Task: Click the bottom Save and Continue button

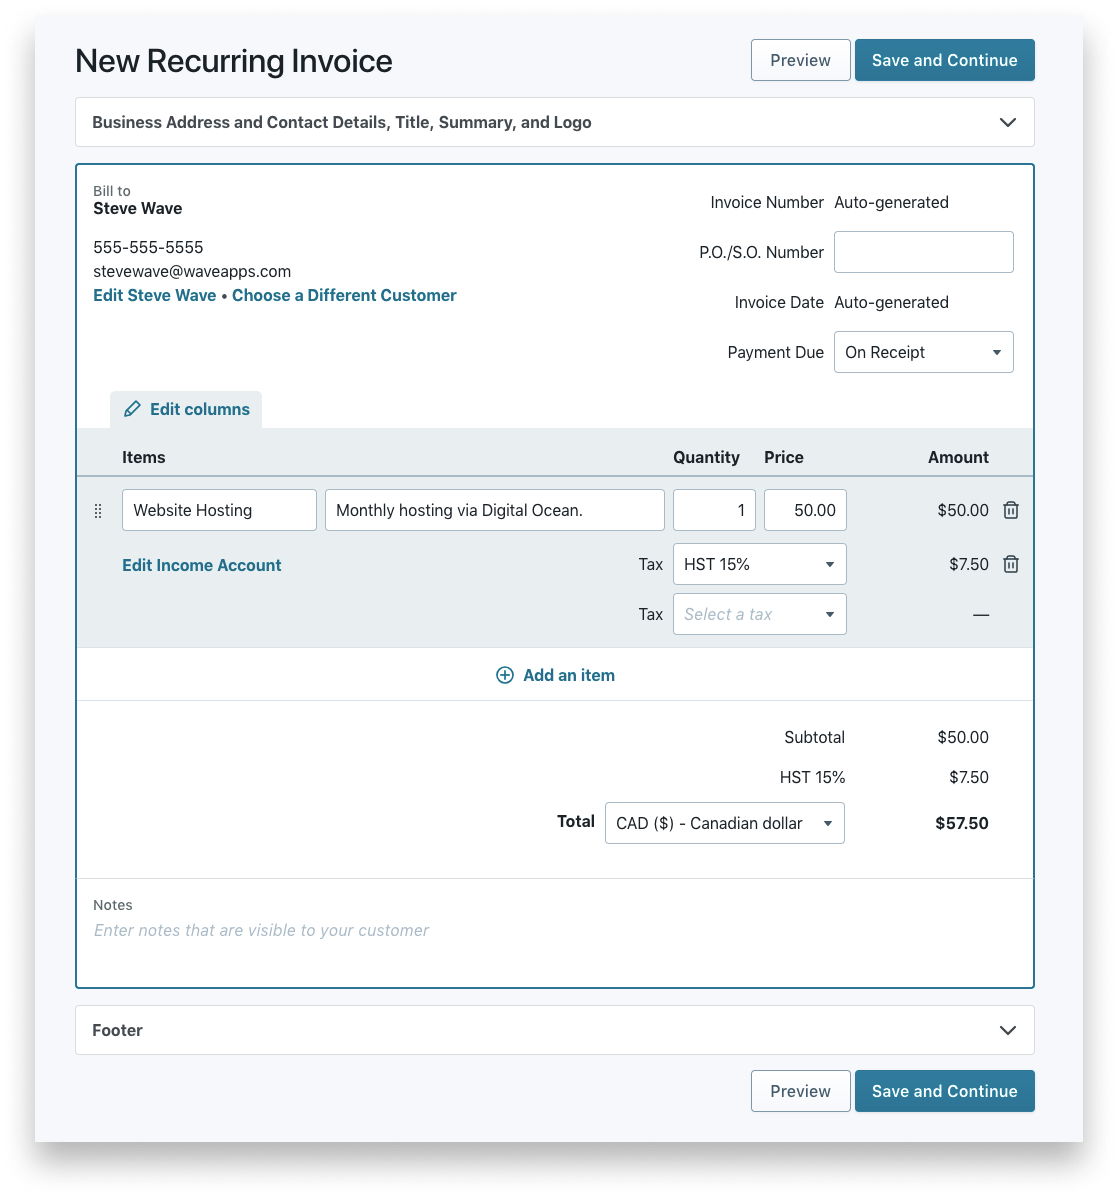Action: [x=945, y=1091]
